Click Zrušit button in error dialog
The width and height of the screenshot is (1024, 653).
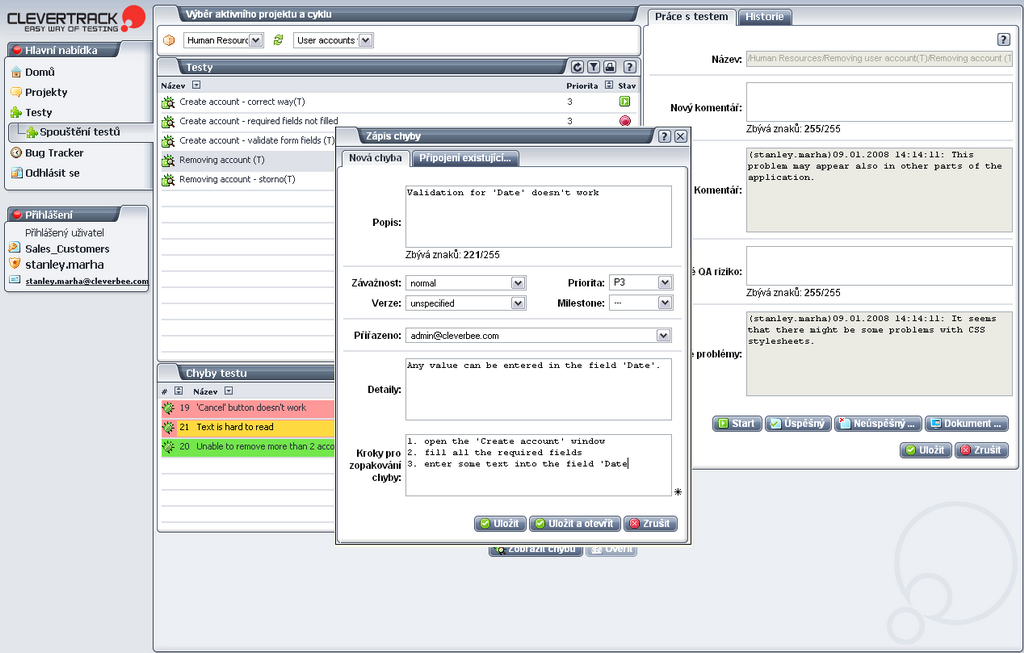pyautogui.click(x=650, y=524)
